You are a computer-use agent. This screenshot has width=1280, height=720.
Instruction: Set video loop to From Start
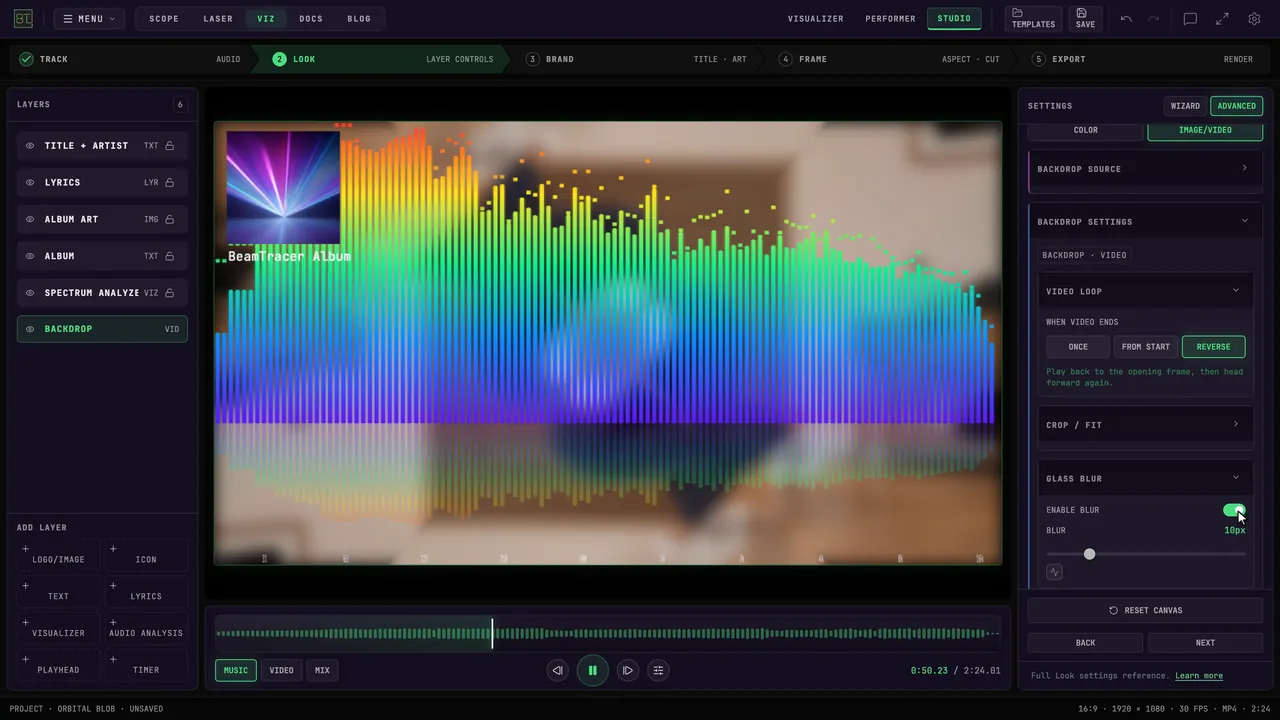pyautogui.click(x=1146, y=347)
